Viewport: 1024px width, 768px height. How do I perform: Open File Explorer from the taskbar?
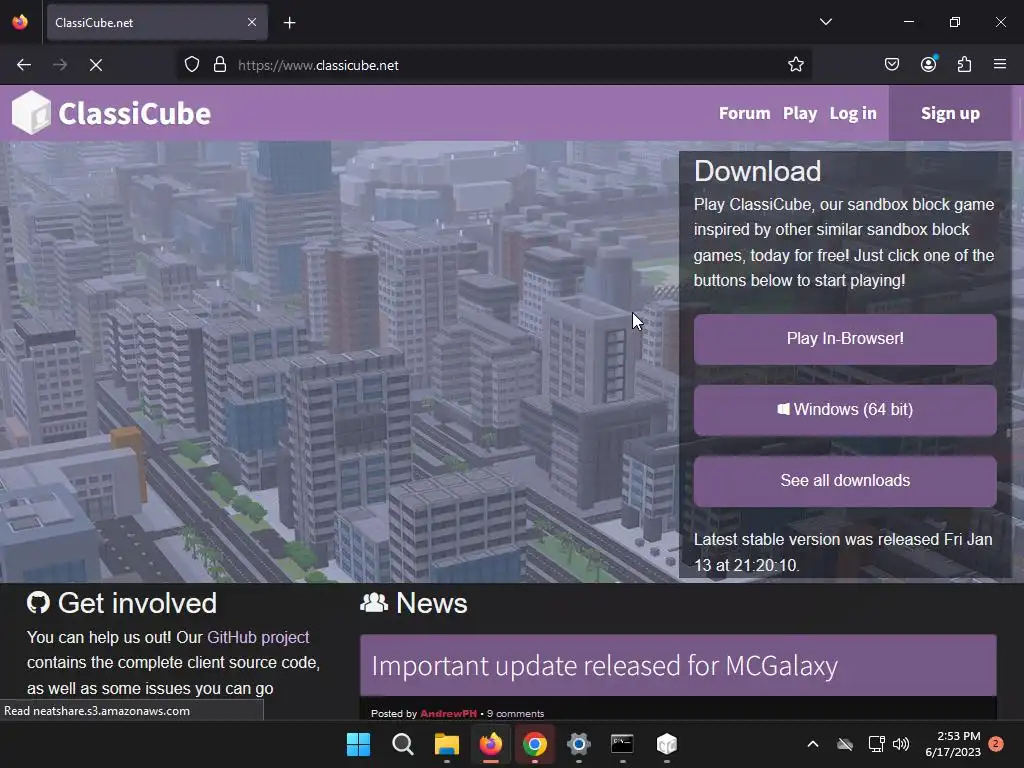coord(447,744)
